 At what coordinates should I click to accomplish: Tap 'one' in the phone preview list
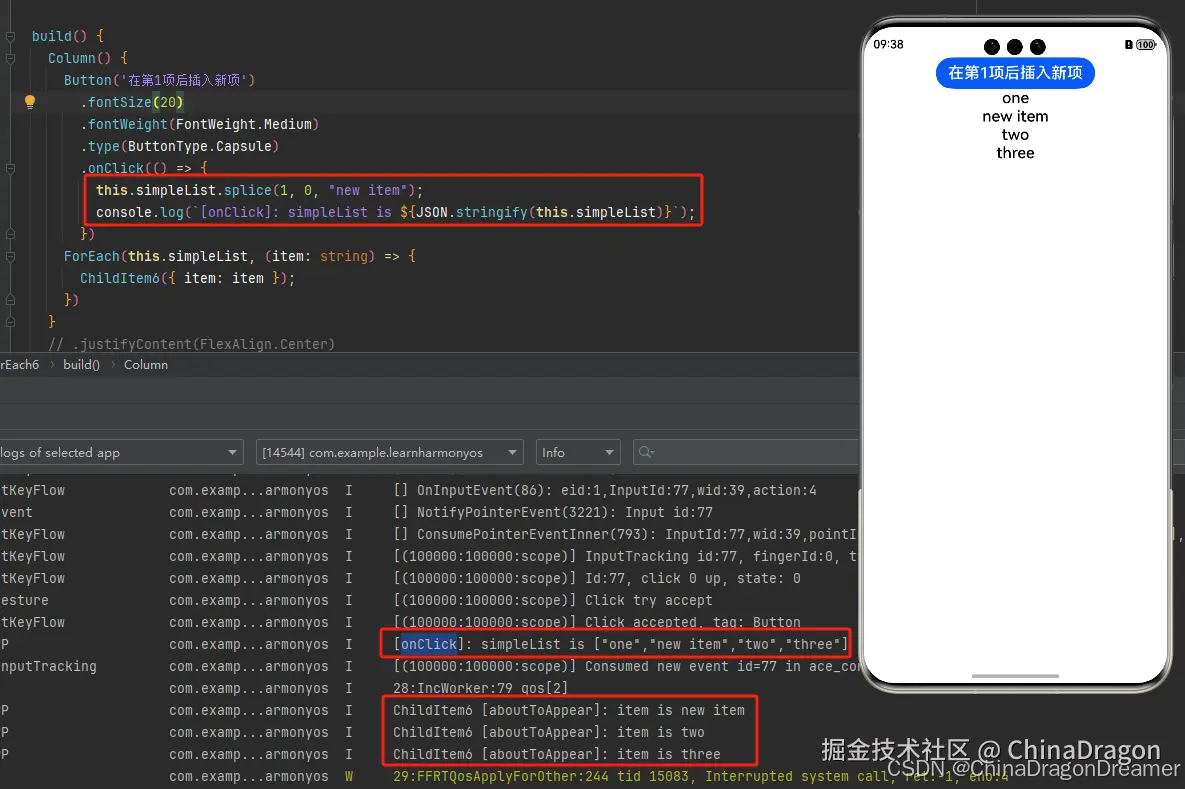click(1015, 98)
